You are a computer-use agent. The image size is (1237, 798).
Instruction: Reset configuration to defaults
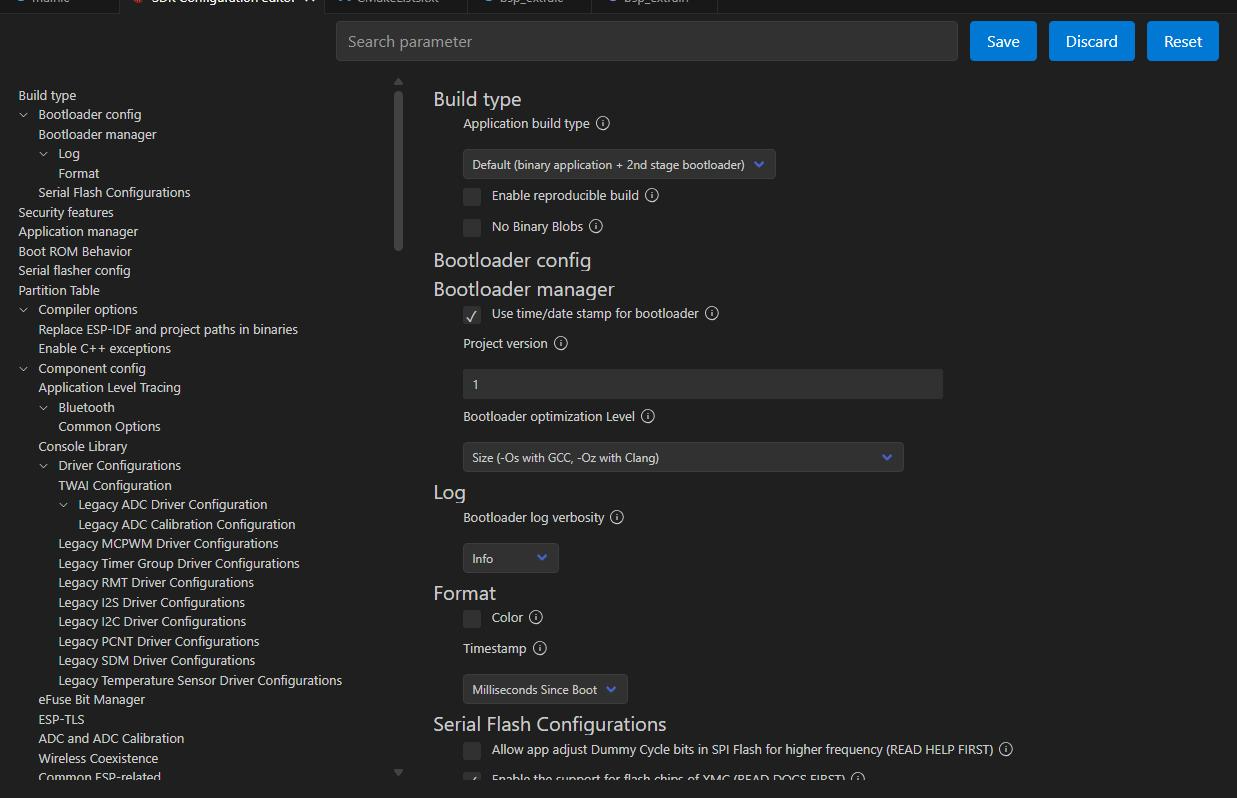(x=1183, y=41)
